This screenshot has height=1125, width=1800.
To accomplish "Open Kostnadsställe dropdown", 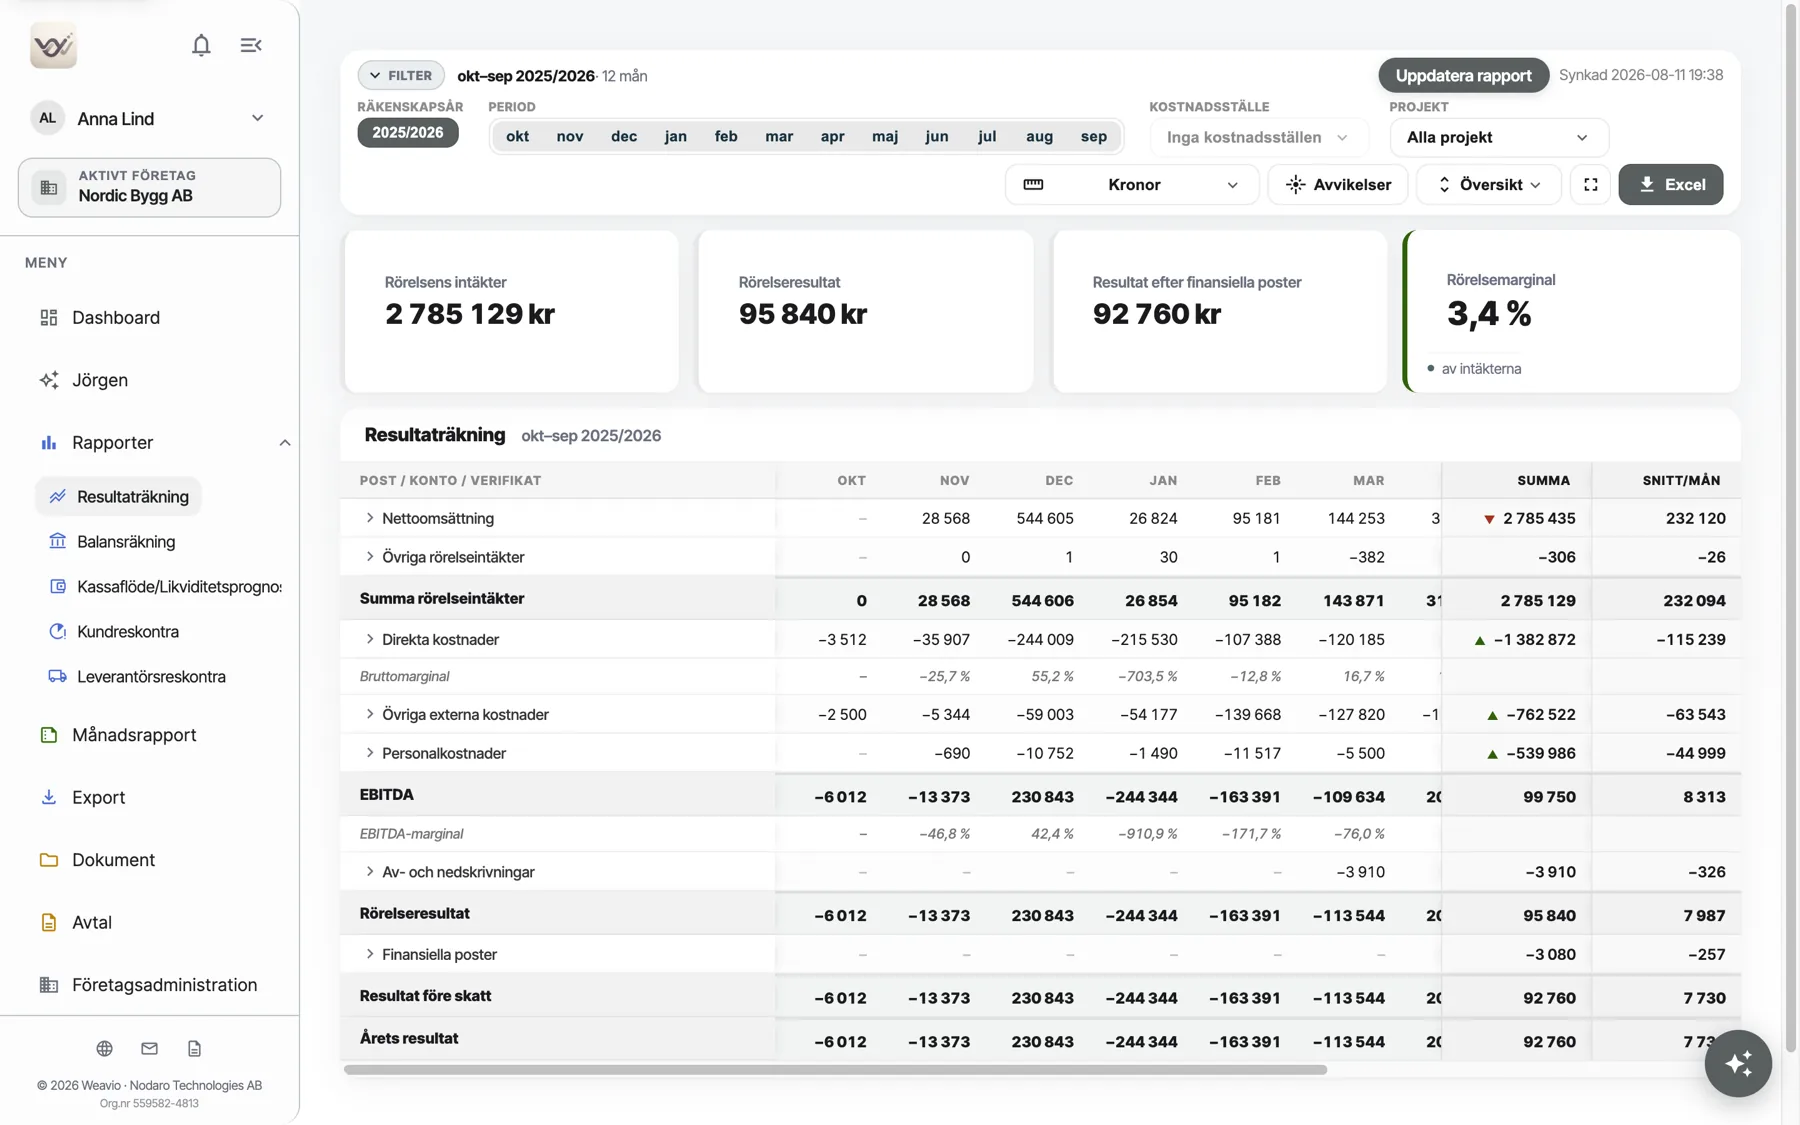I will click(x=1258, y=137).
